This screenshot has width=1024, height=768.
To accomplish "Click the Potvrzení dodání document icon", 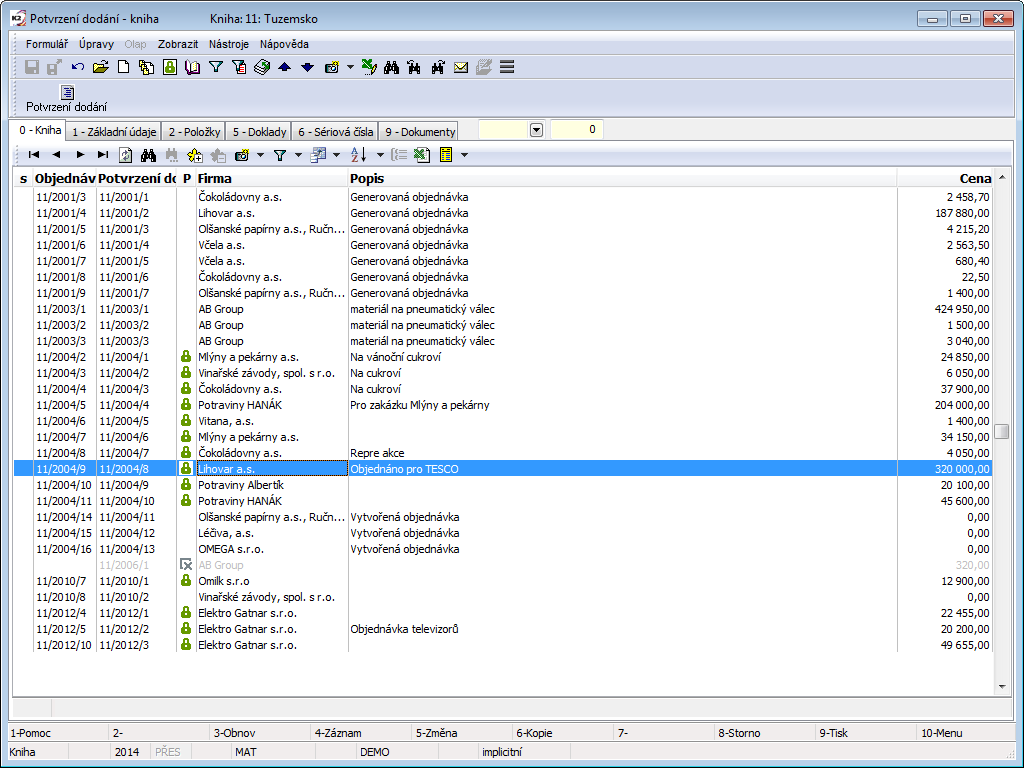I will point(66,93).
